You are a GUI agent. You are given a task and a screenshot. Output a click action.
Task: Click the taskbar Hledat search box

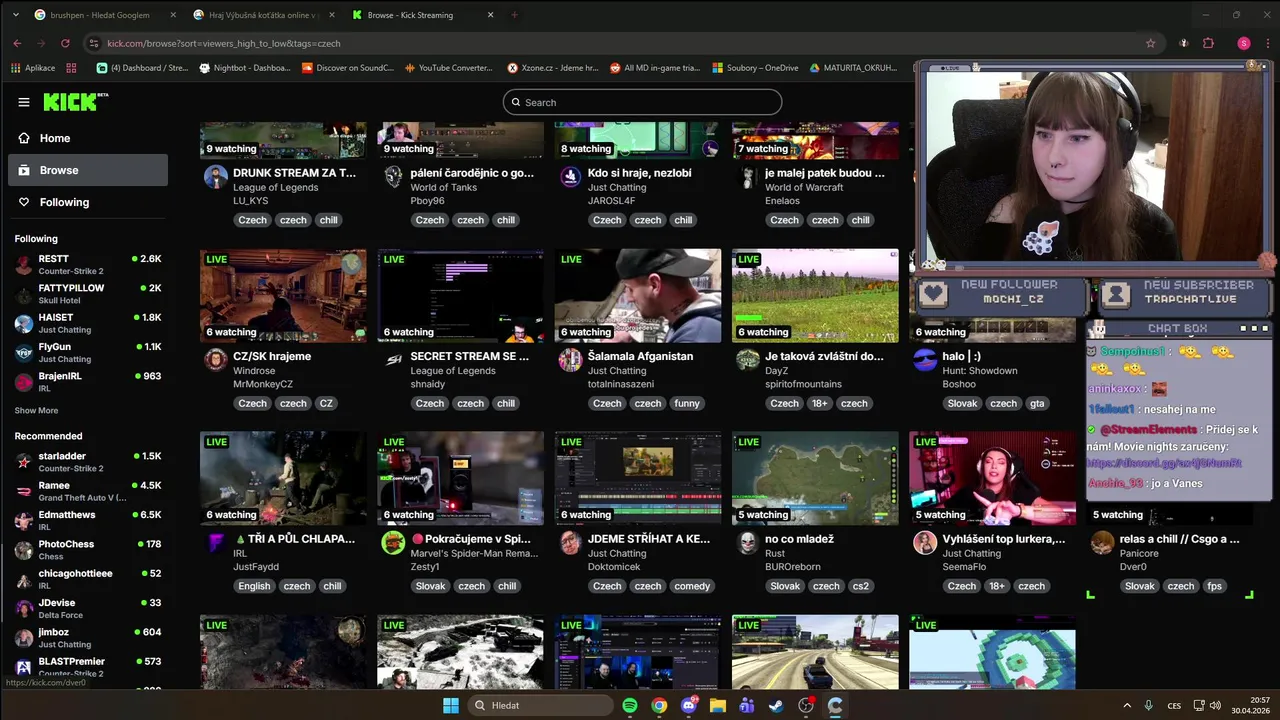[x=541, y=705]
